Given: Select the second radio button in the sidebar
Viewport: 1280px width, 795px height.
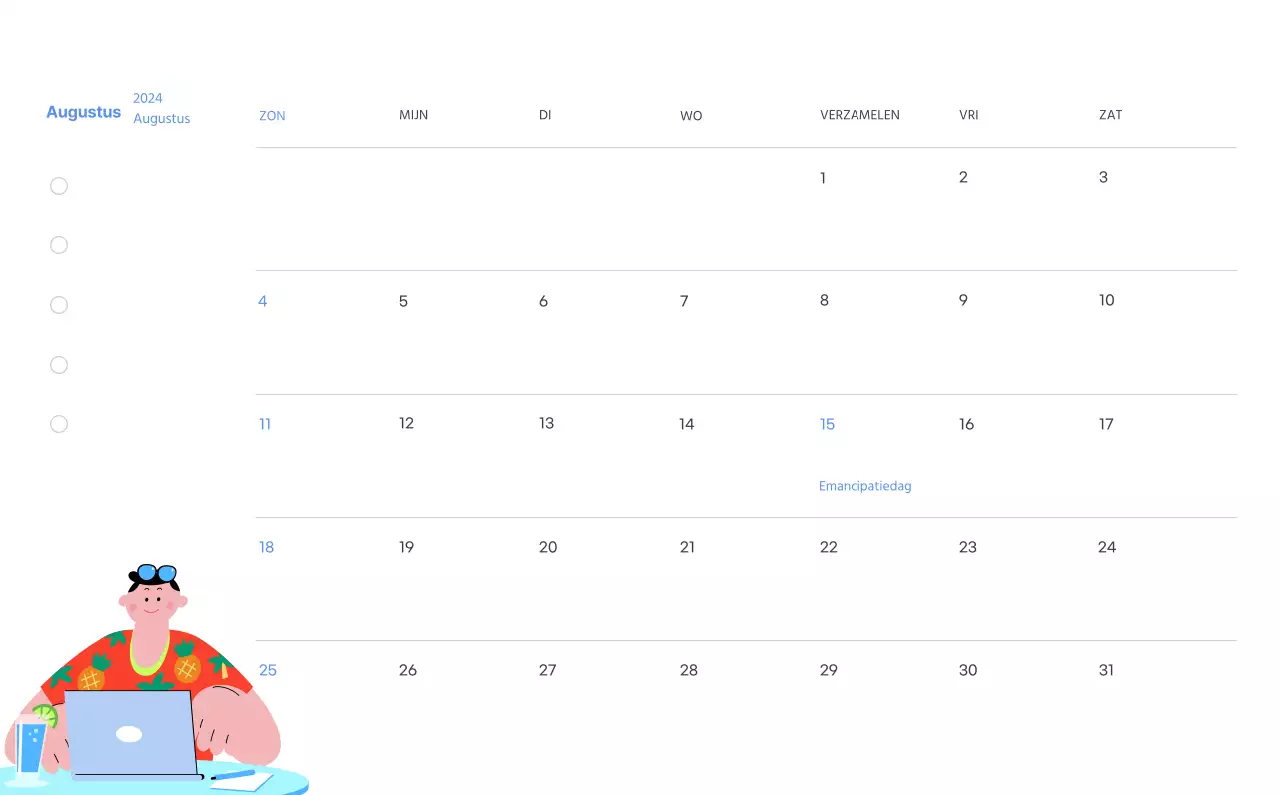Looking at the screenshot, I should [59, 245].
